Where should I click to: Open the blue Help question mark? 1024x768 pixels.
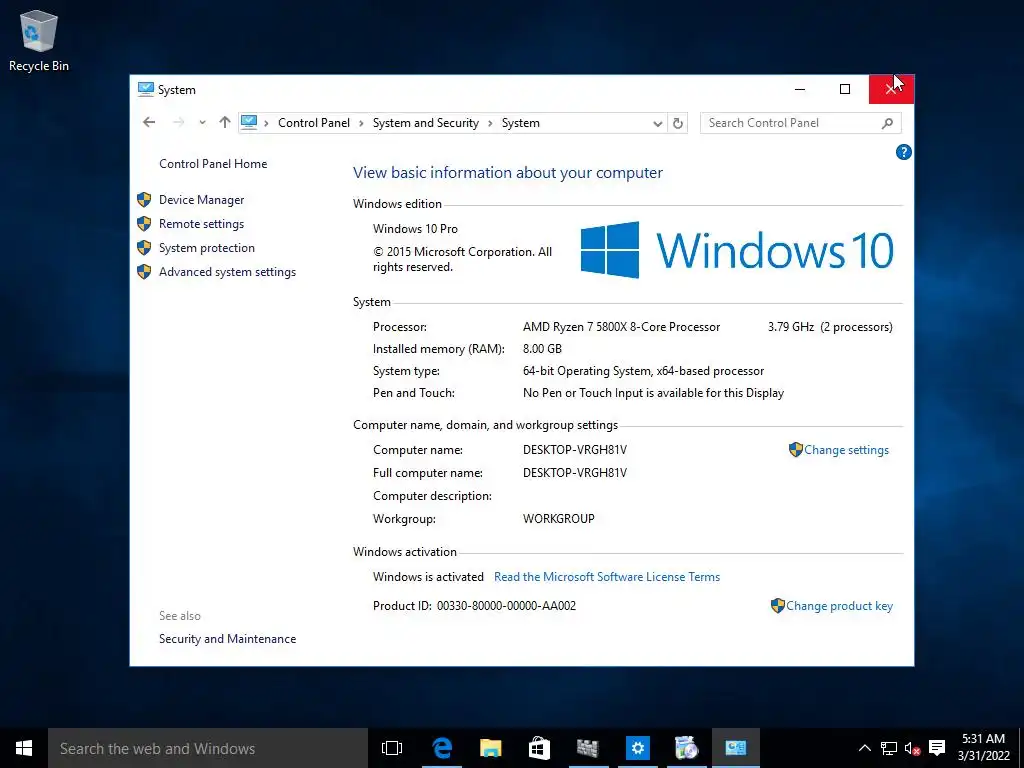903,152
